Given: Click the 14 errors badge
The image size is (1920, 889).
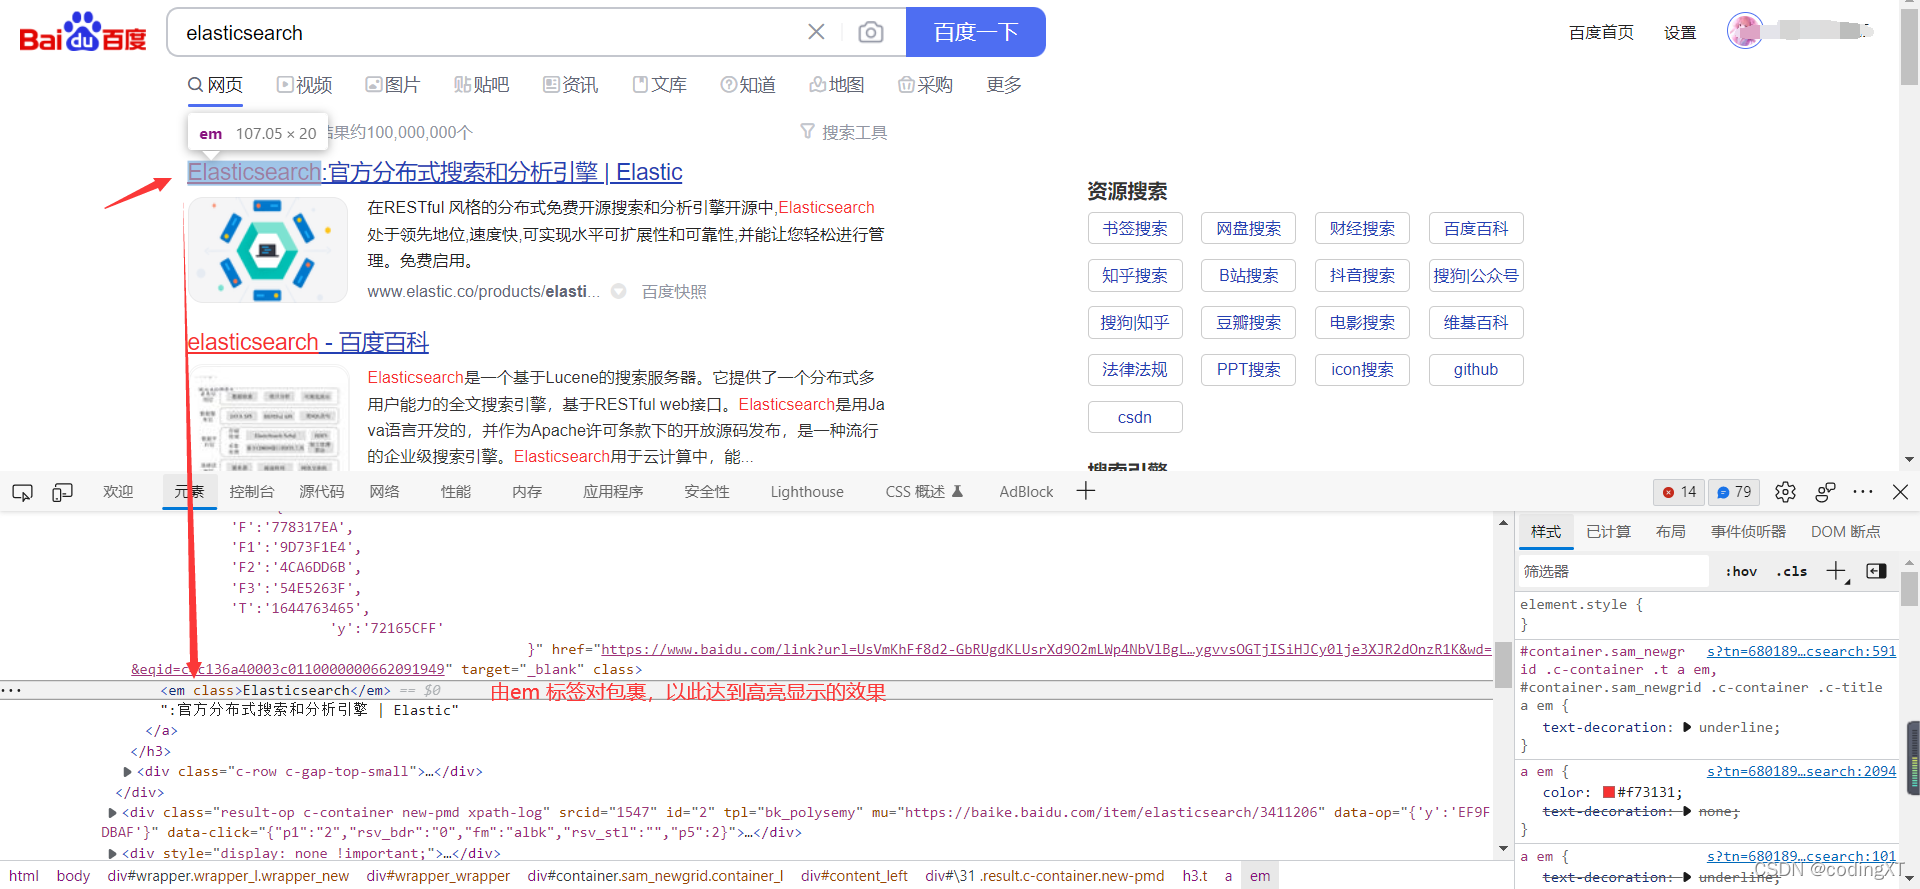Looking at the screenshot, I should coord(1680,492).
